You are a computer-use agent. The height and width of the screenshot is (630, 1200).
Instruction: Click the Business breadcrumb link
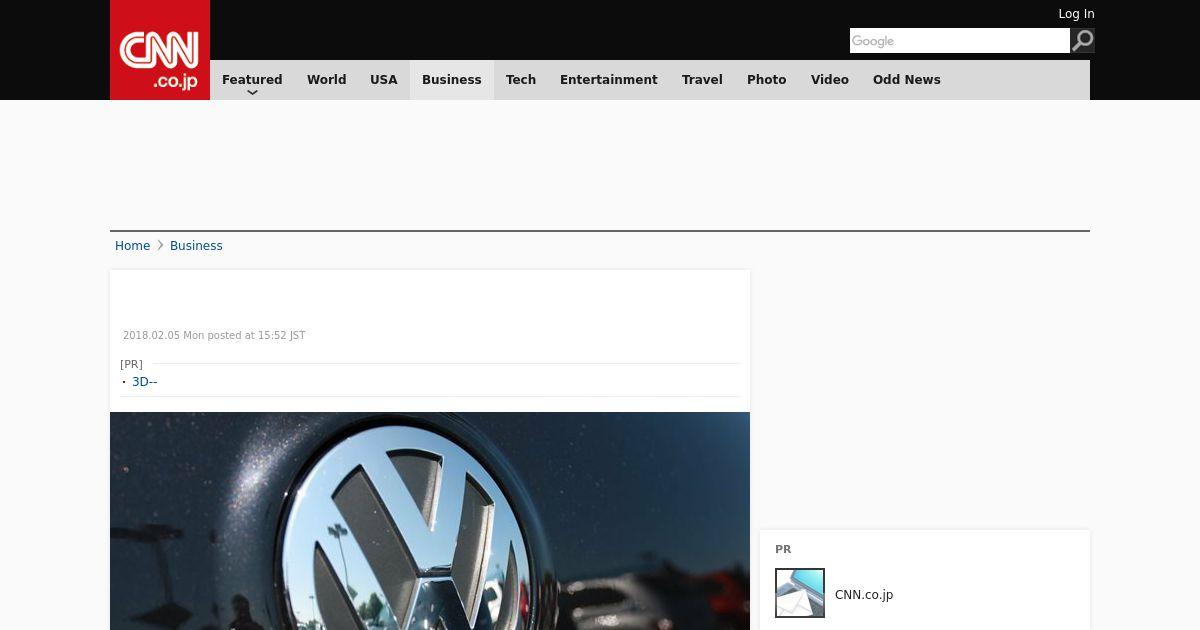(196, 246)
